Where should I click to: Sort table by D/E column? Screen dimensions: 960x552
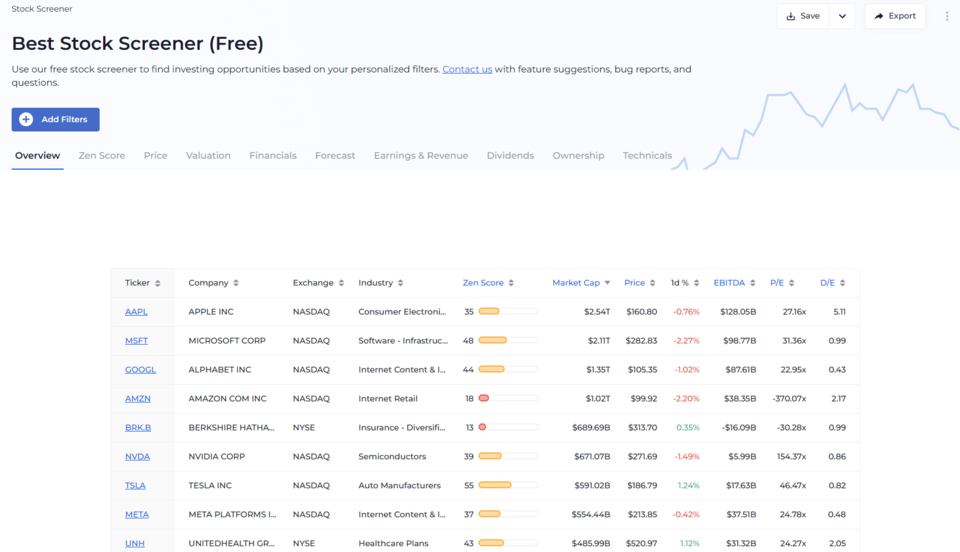(x=833, y=283)
